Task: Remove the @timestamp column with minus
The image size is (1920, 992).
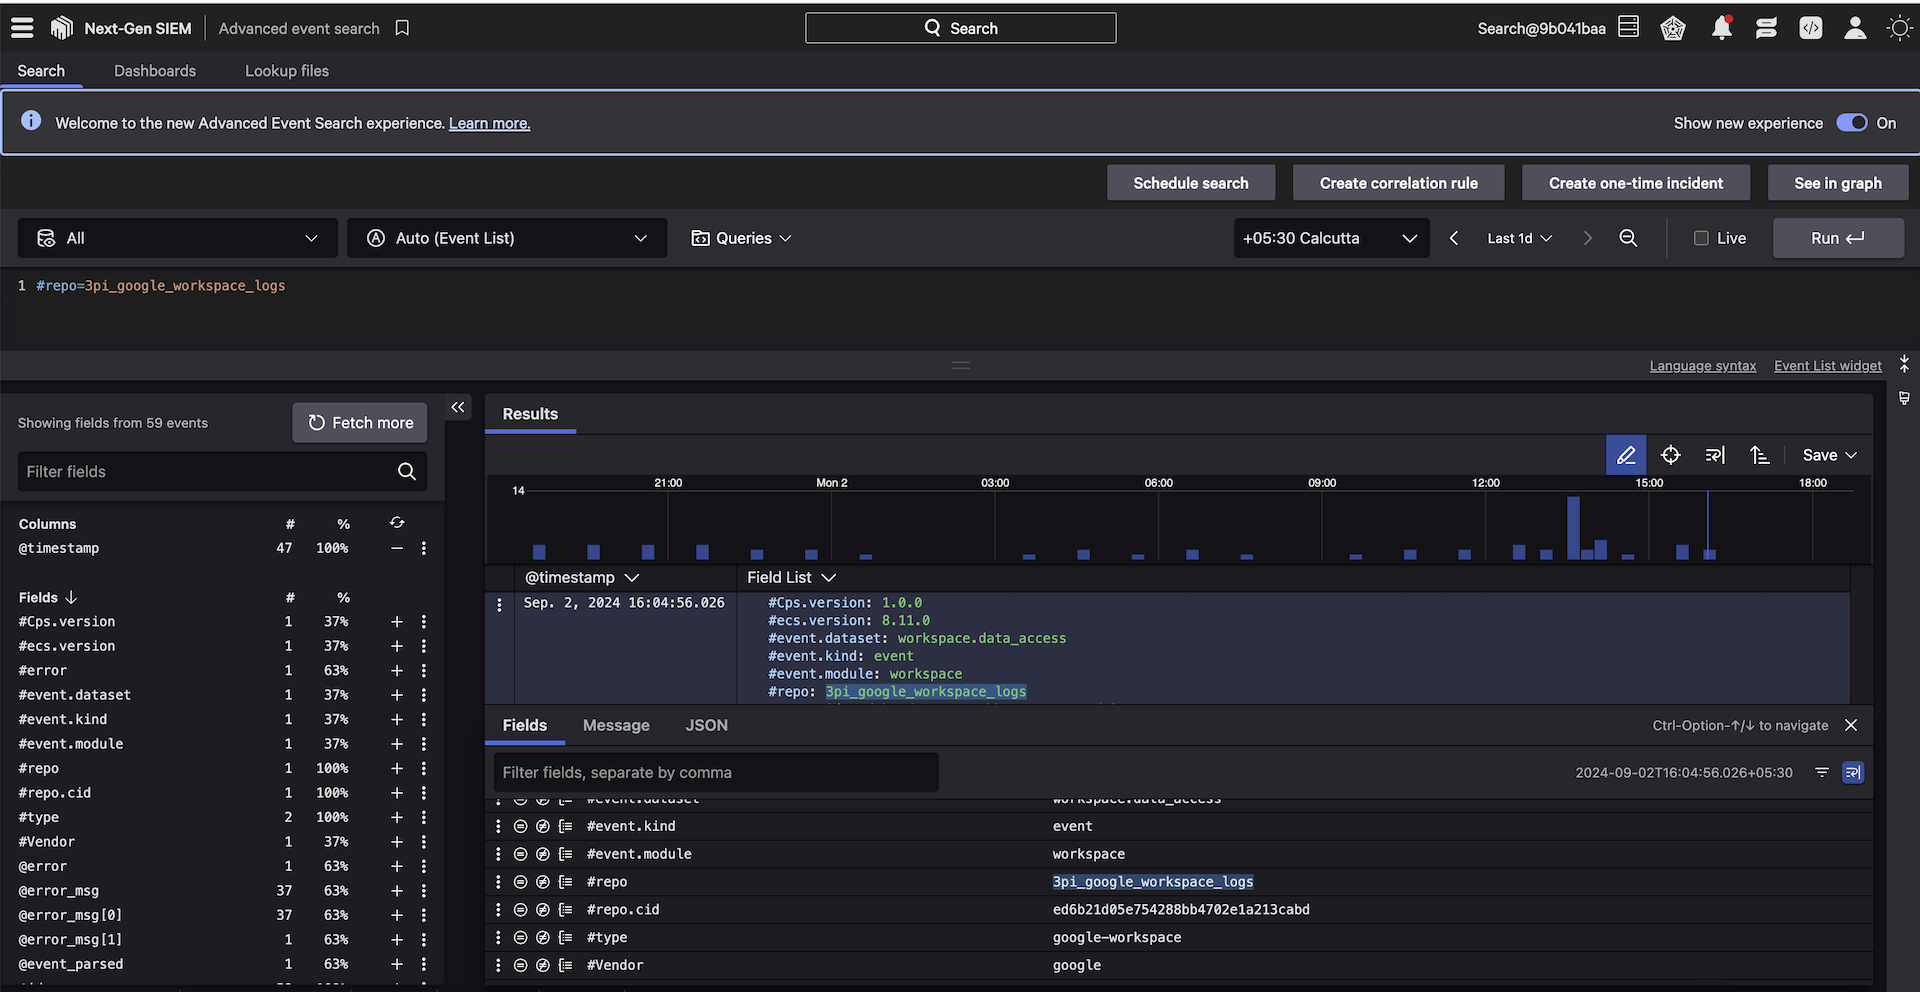Action: (397, 548)
